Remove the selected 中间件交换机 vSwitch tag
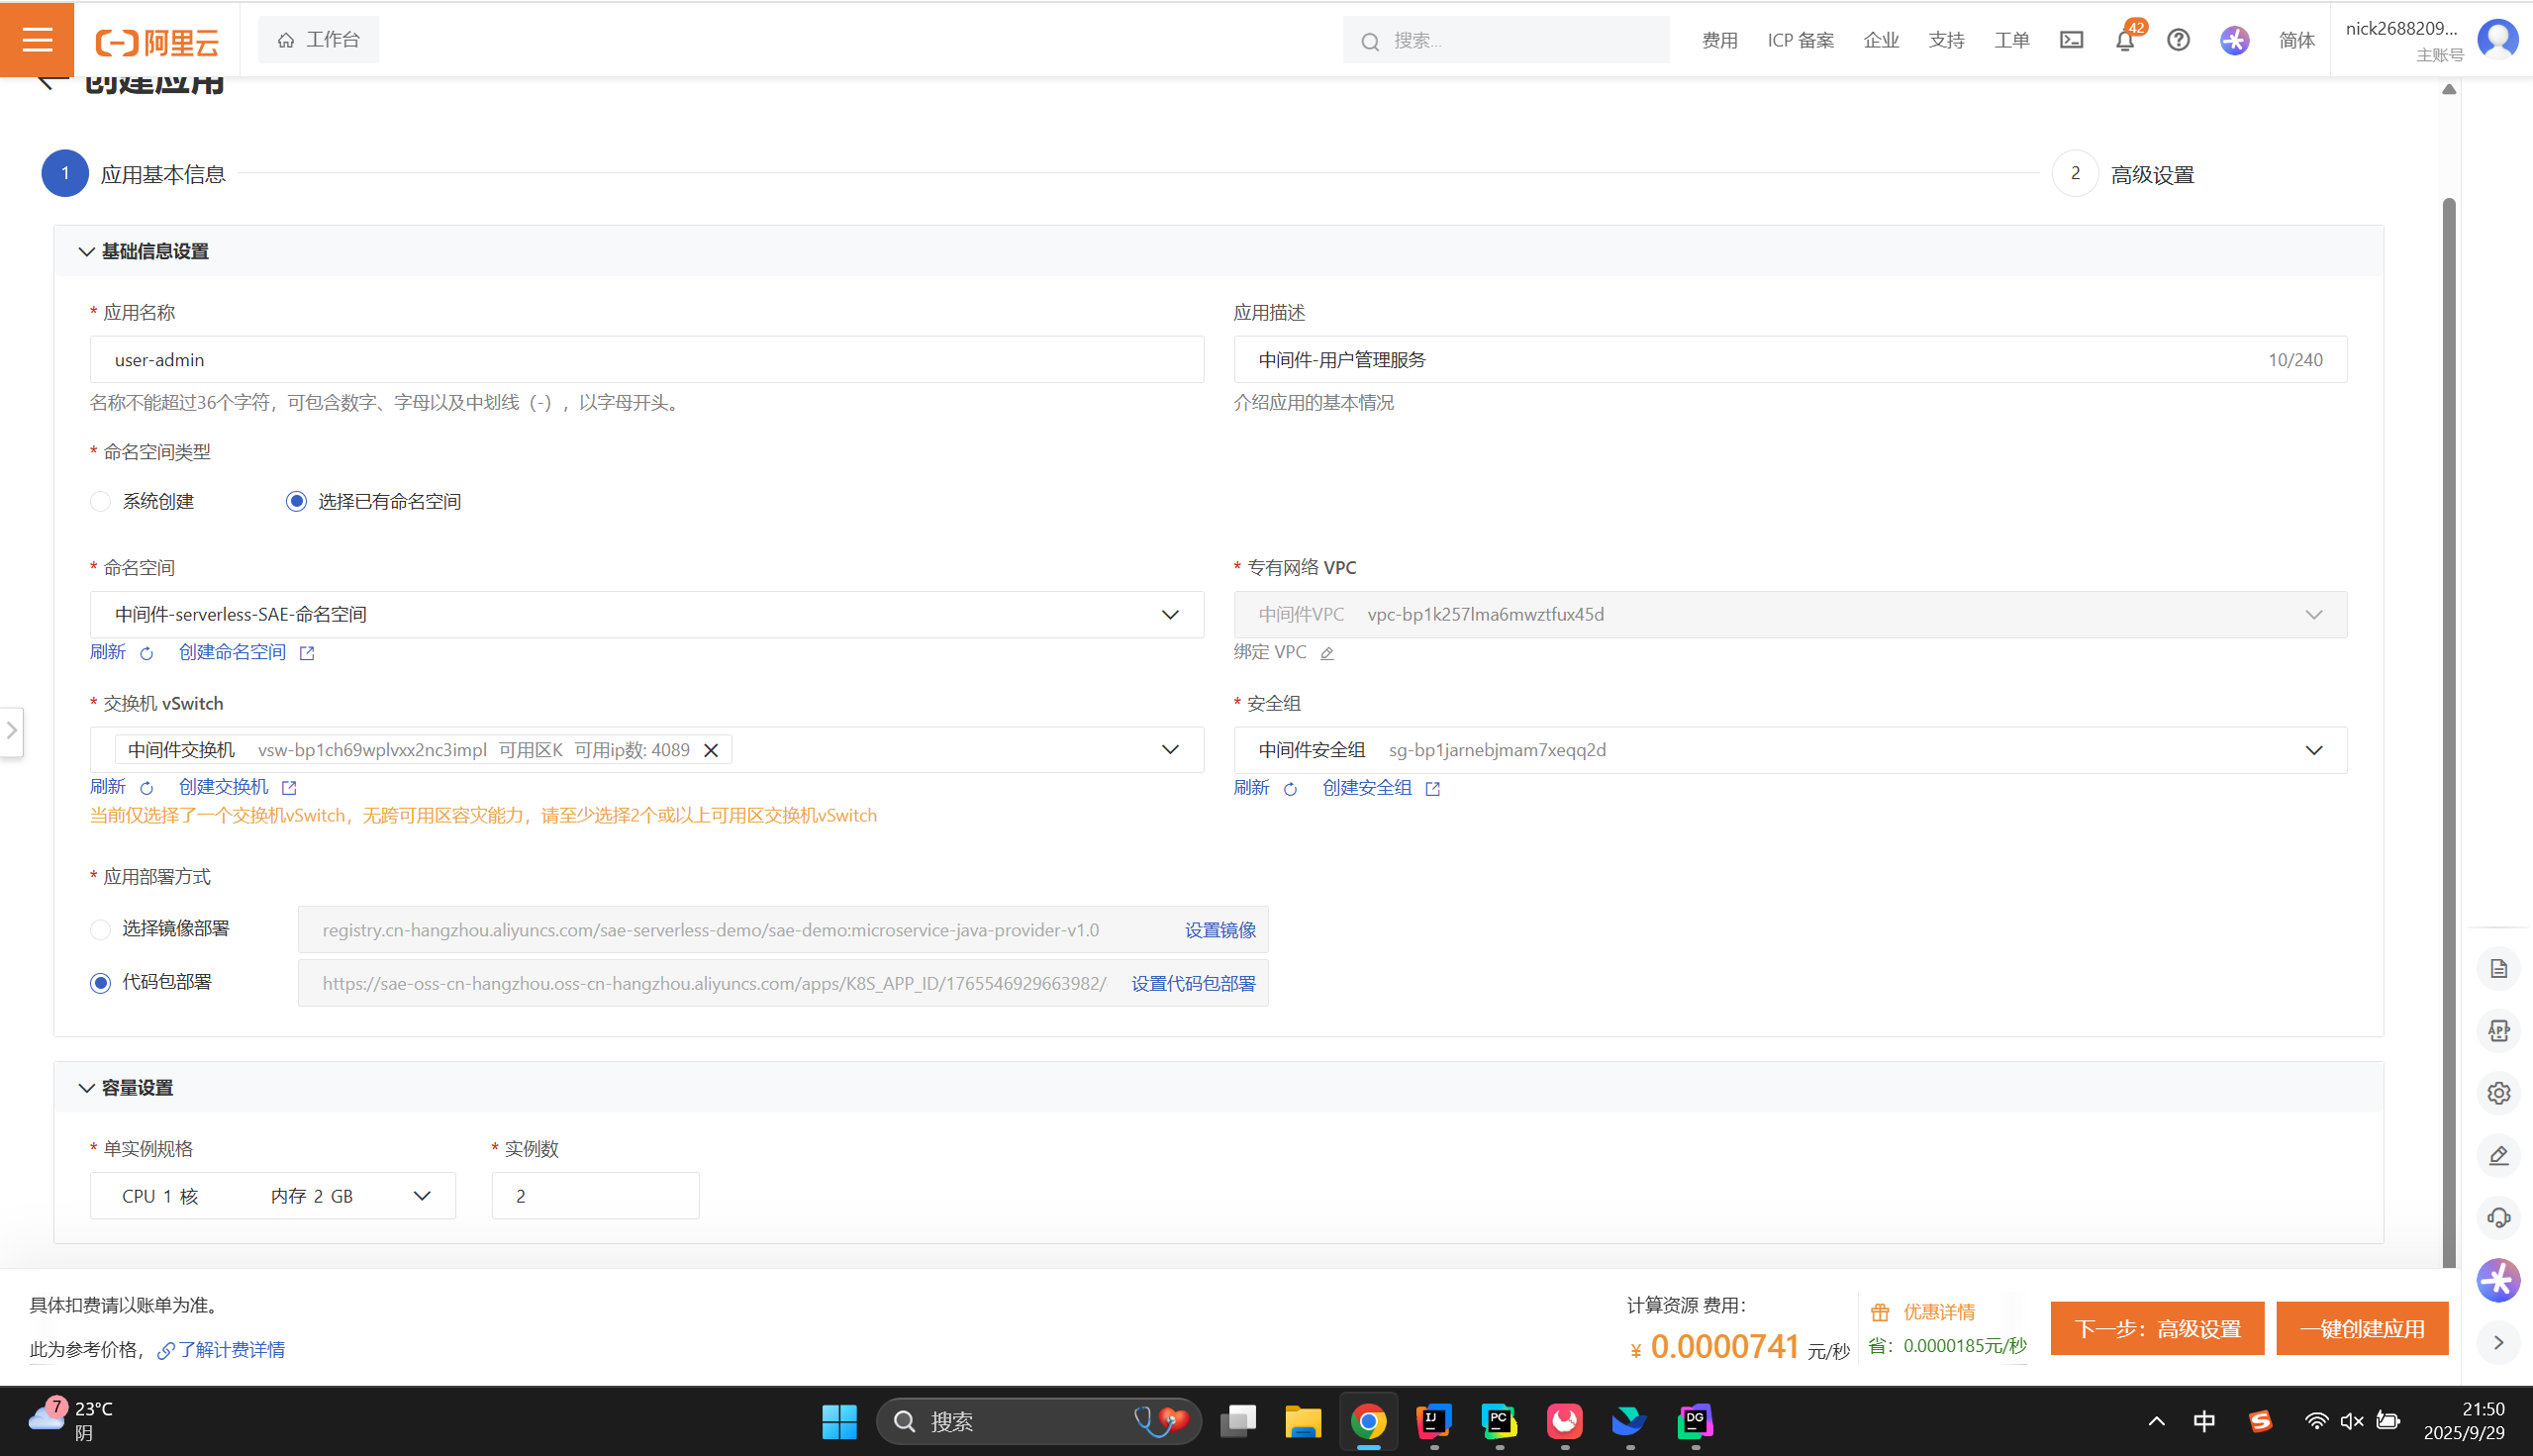The width and height of the screenshot is (2533, 1456). (x=711, y=750)
